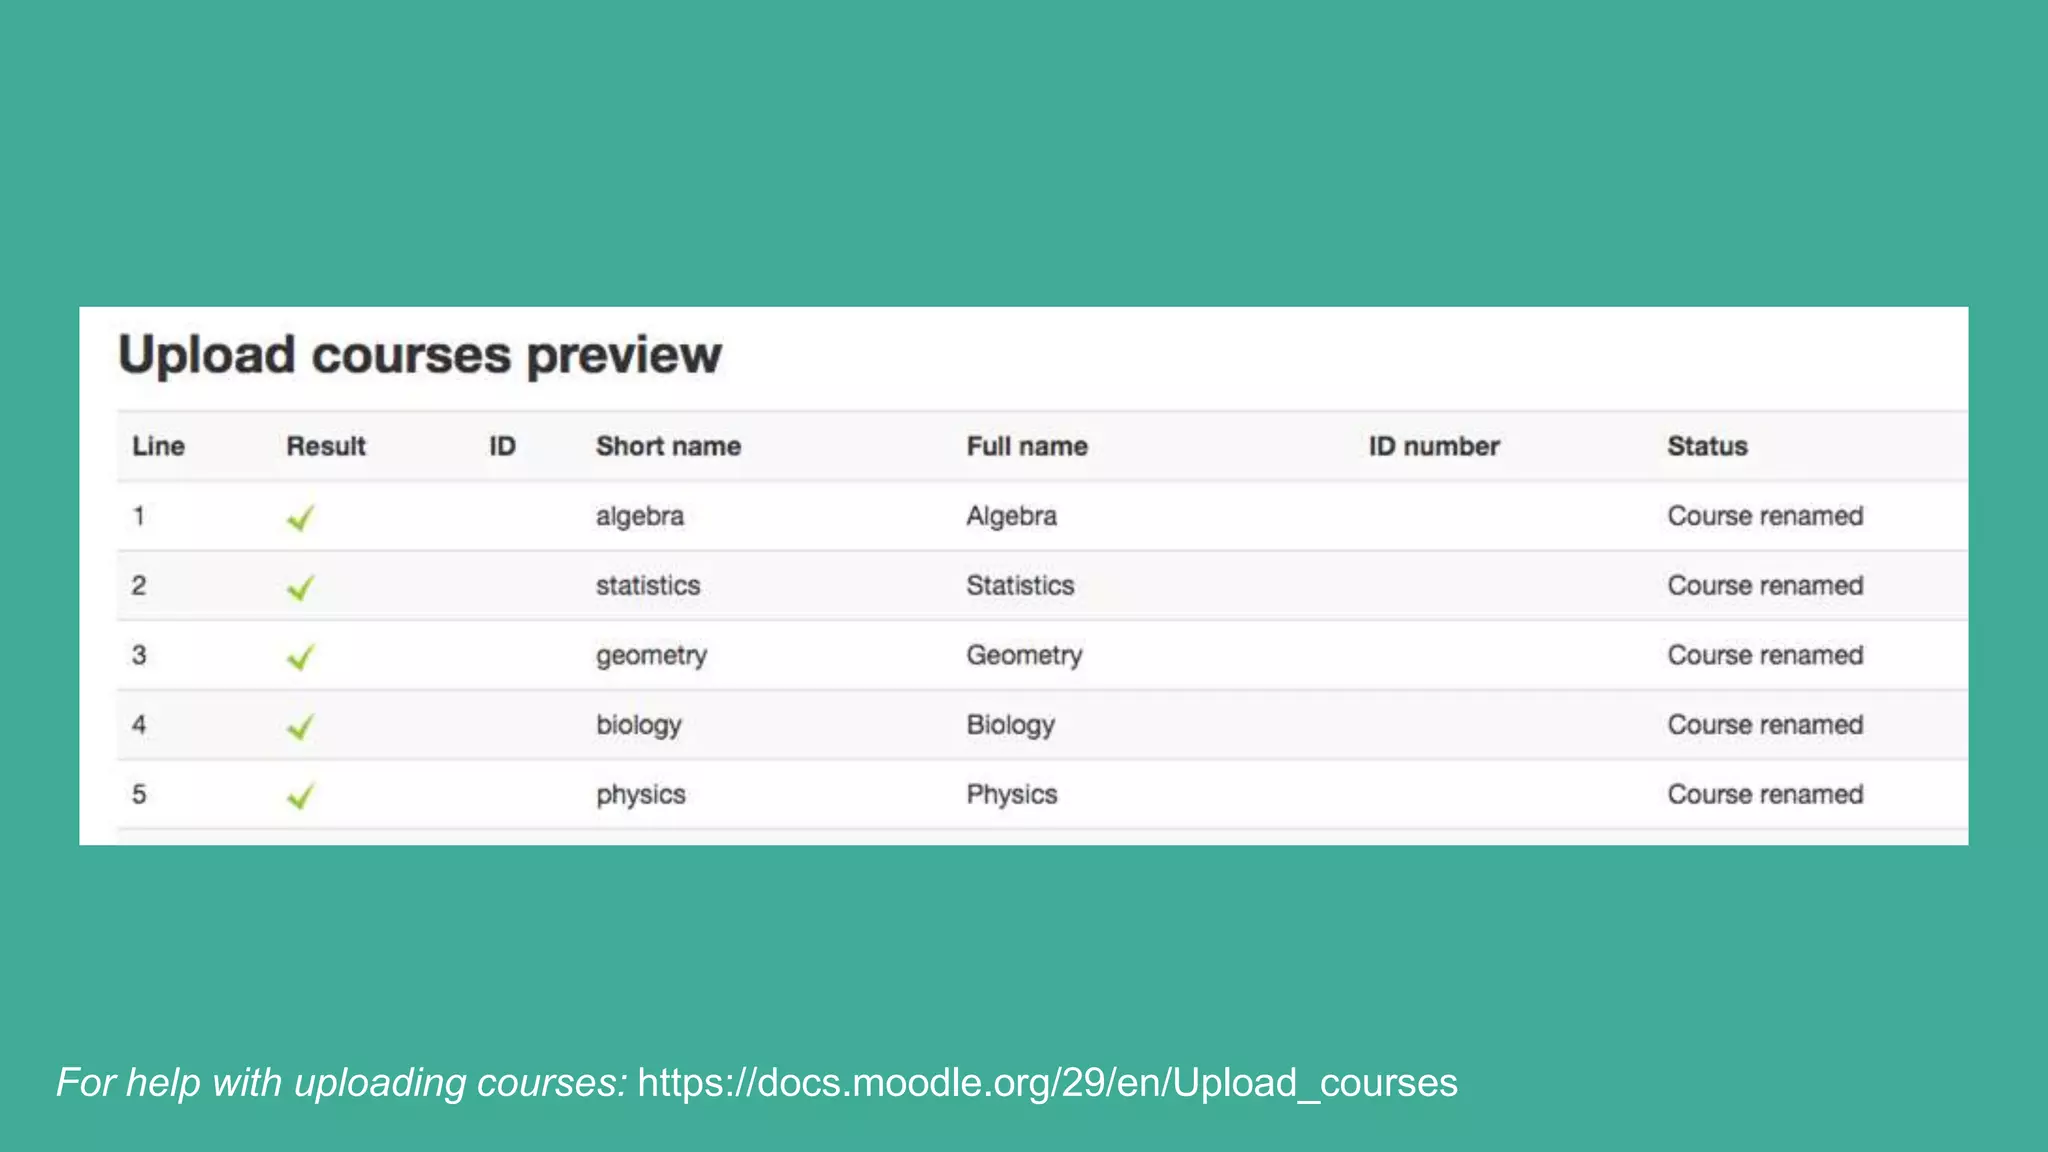Click the full name 'Biology'
Viewport: 2048px width, 1152px height.
pos(1010,726)
